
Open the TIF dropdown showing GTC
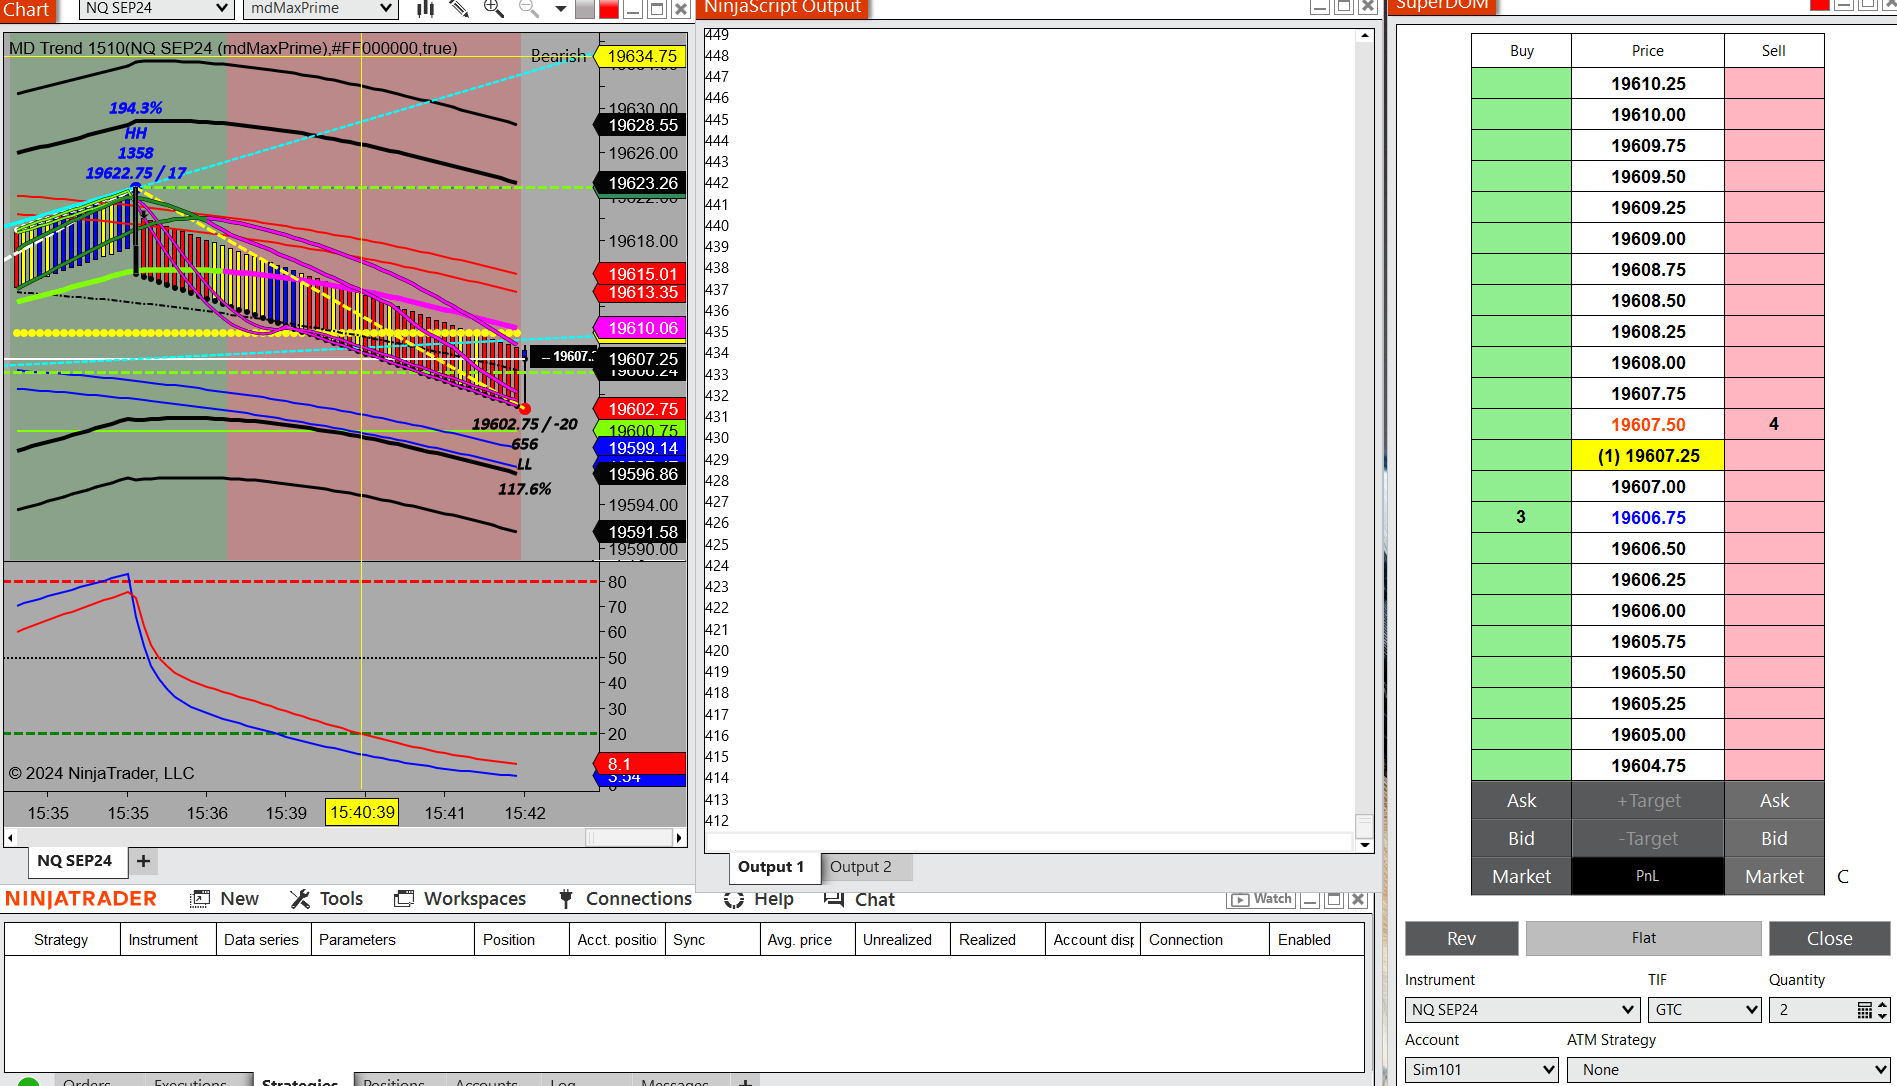1704,1010
